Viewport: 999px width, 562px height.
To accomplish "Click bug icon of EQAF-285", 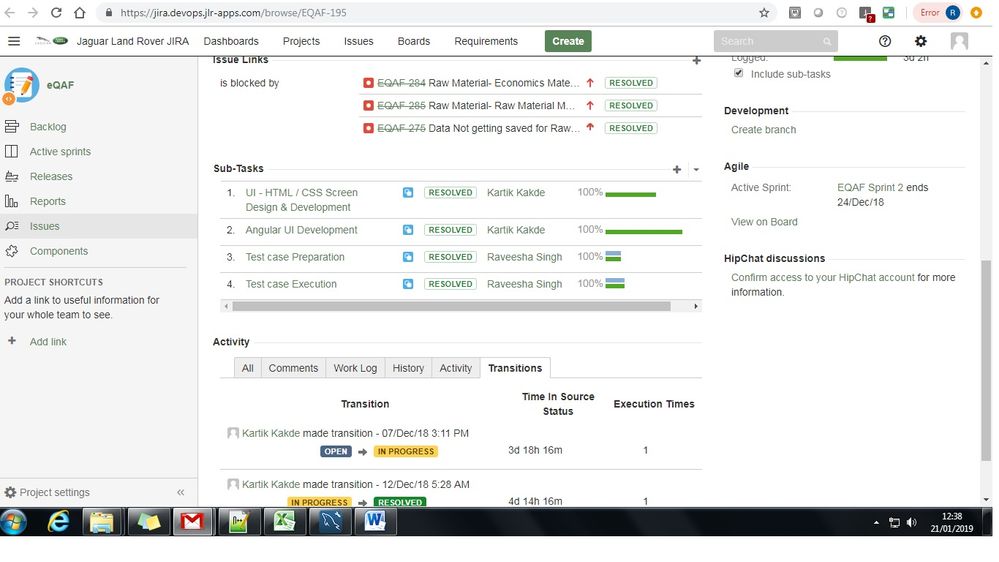I will [x=368, y=106].
